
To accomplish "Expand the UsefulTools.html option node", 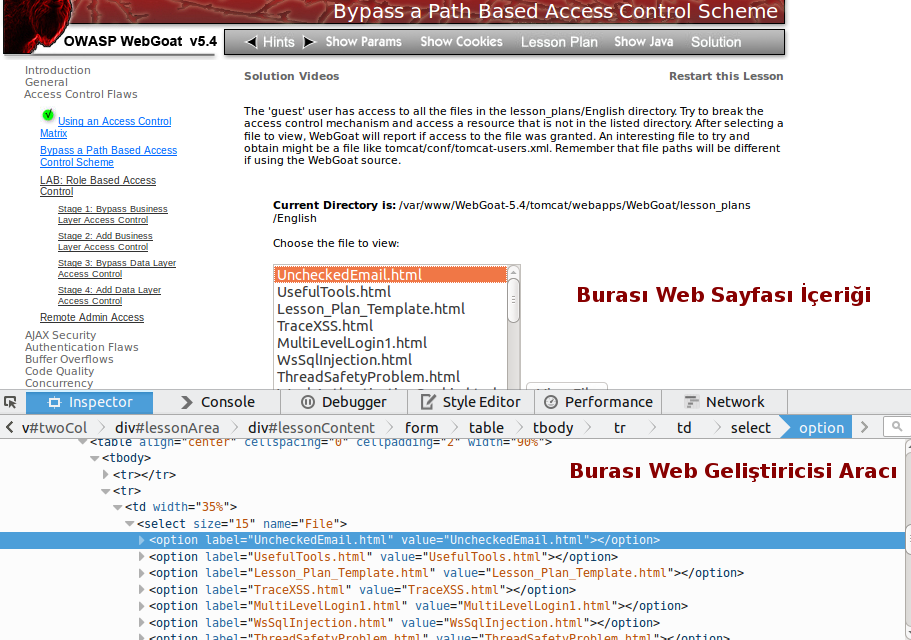I will [141, 556].
